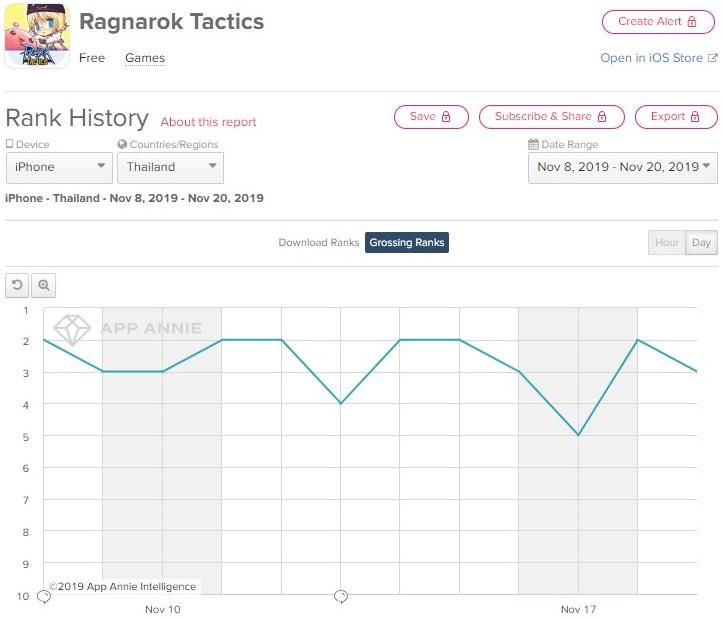Screen dimensions: 724x620
Task: Click the Create Alert button
Action: [658, 22]
